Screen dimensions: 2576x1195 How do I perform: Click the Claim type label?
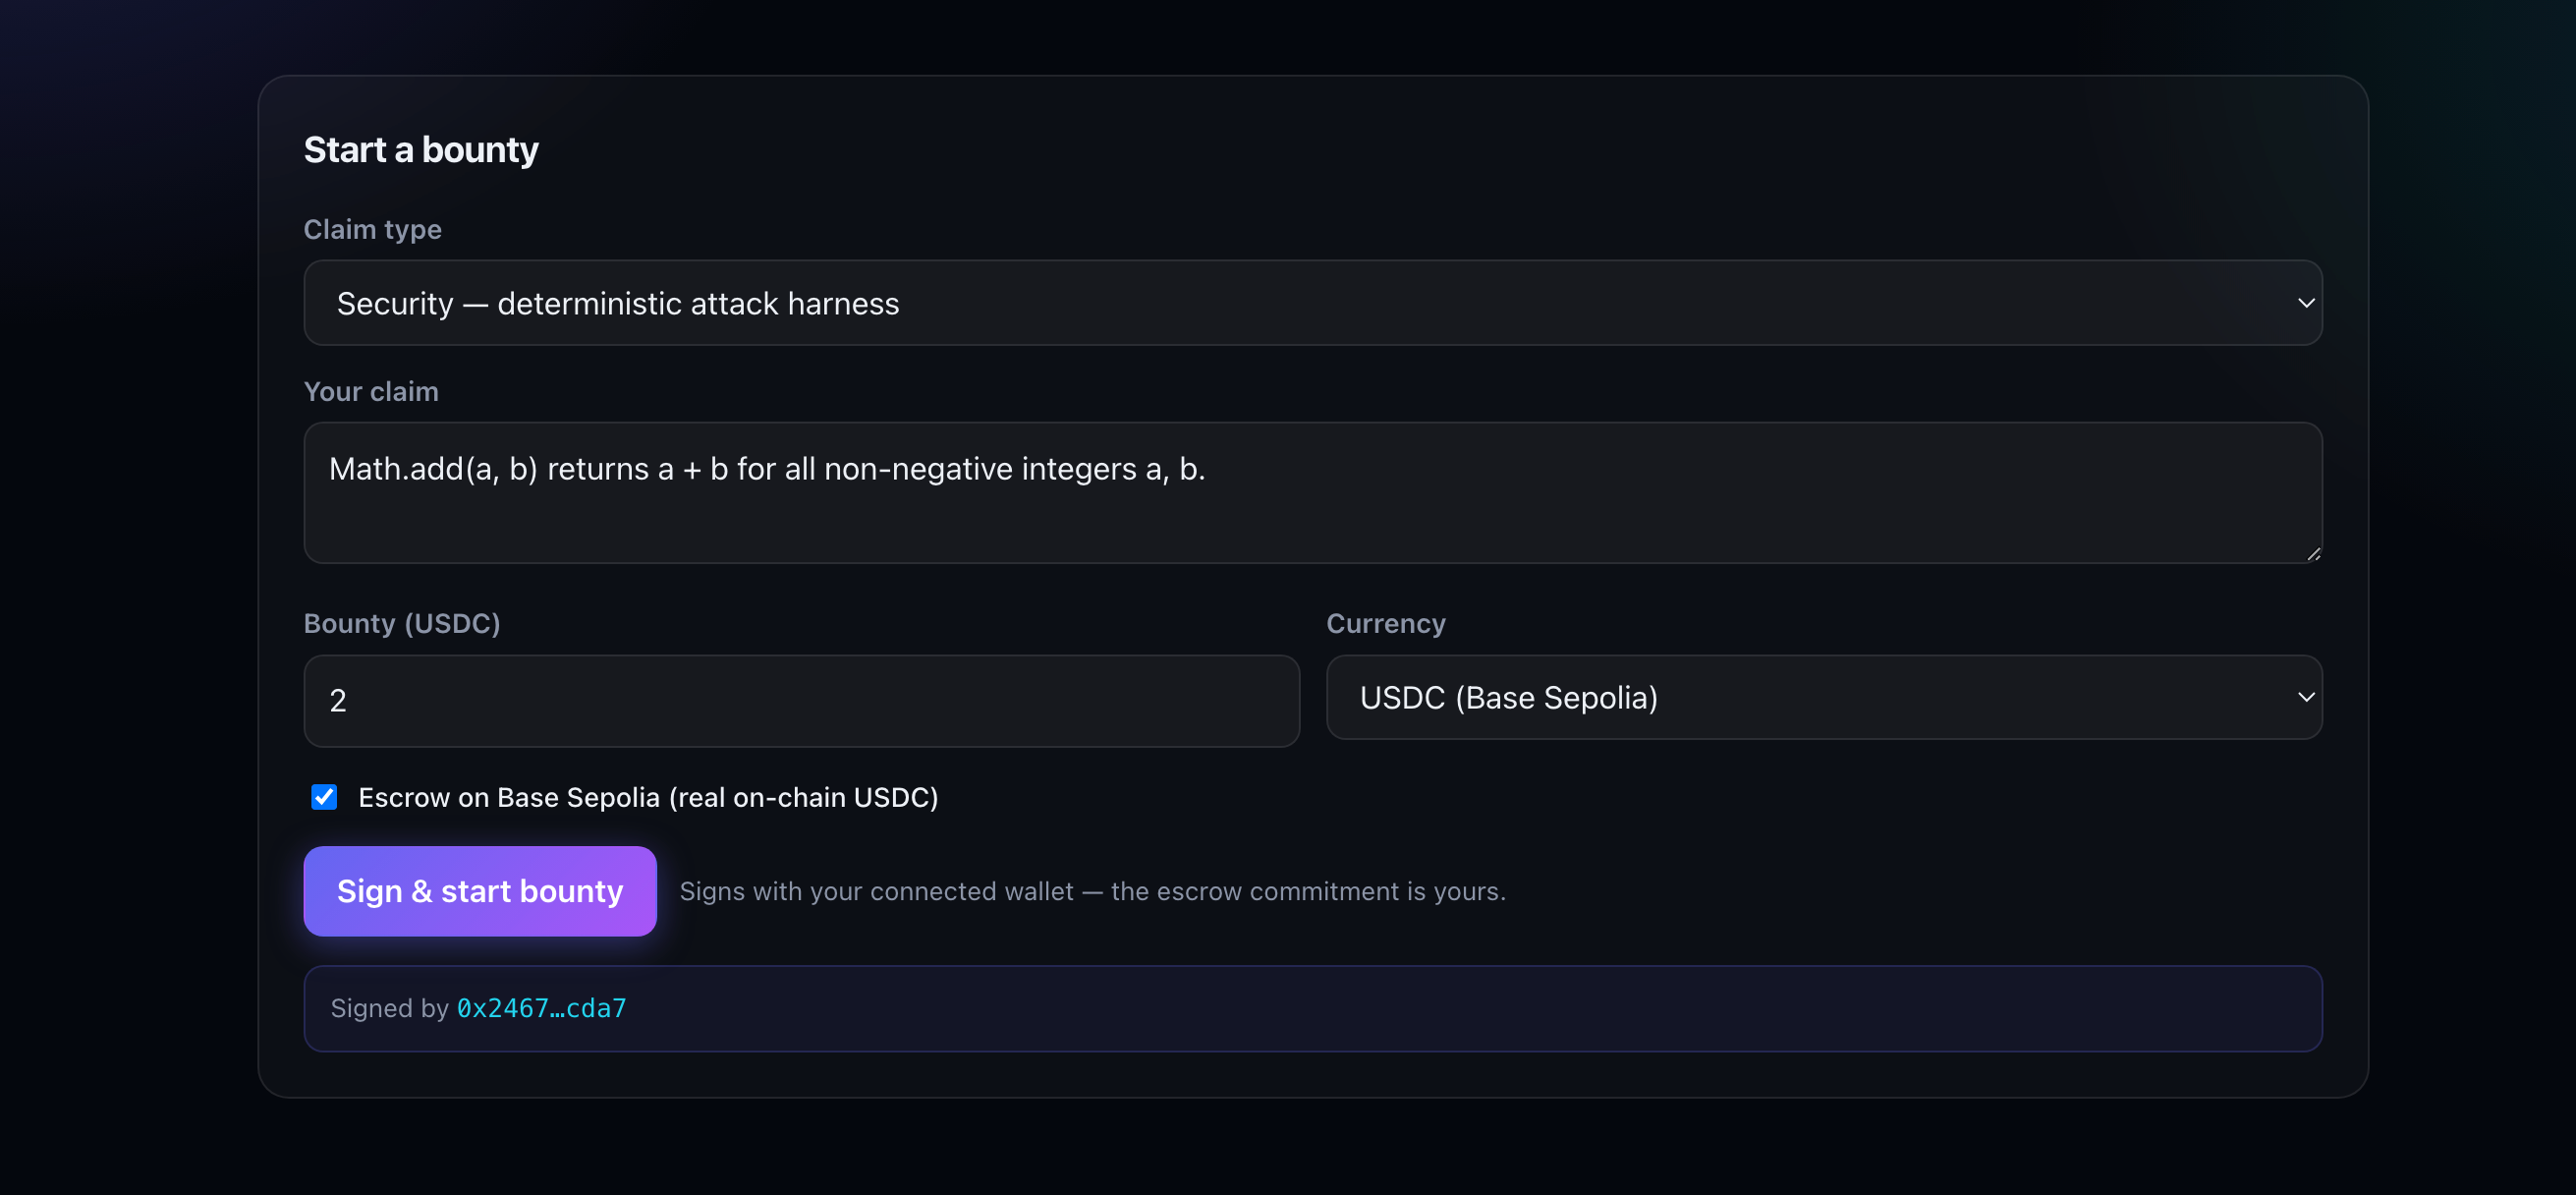coord(372,229)
